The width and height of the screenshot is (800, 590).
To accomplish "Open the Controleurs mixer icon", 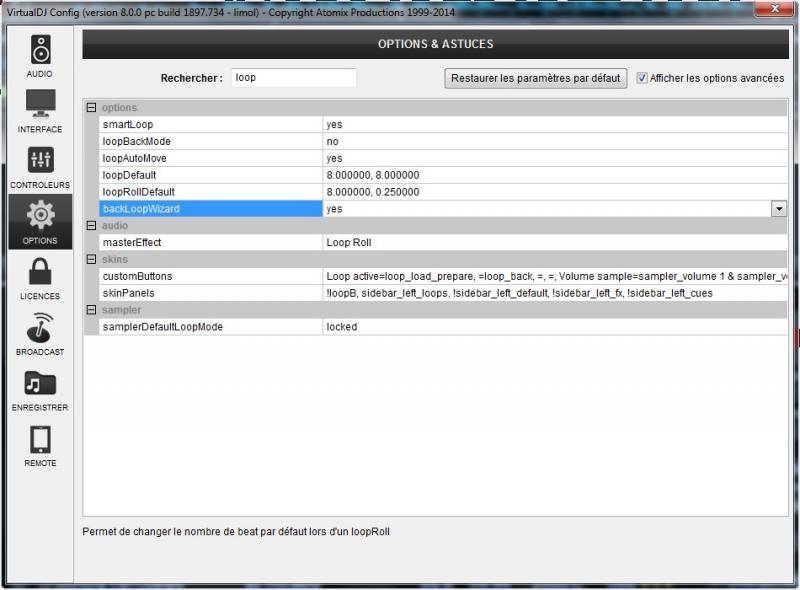I will coord(40,160).
